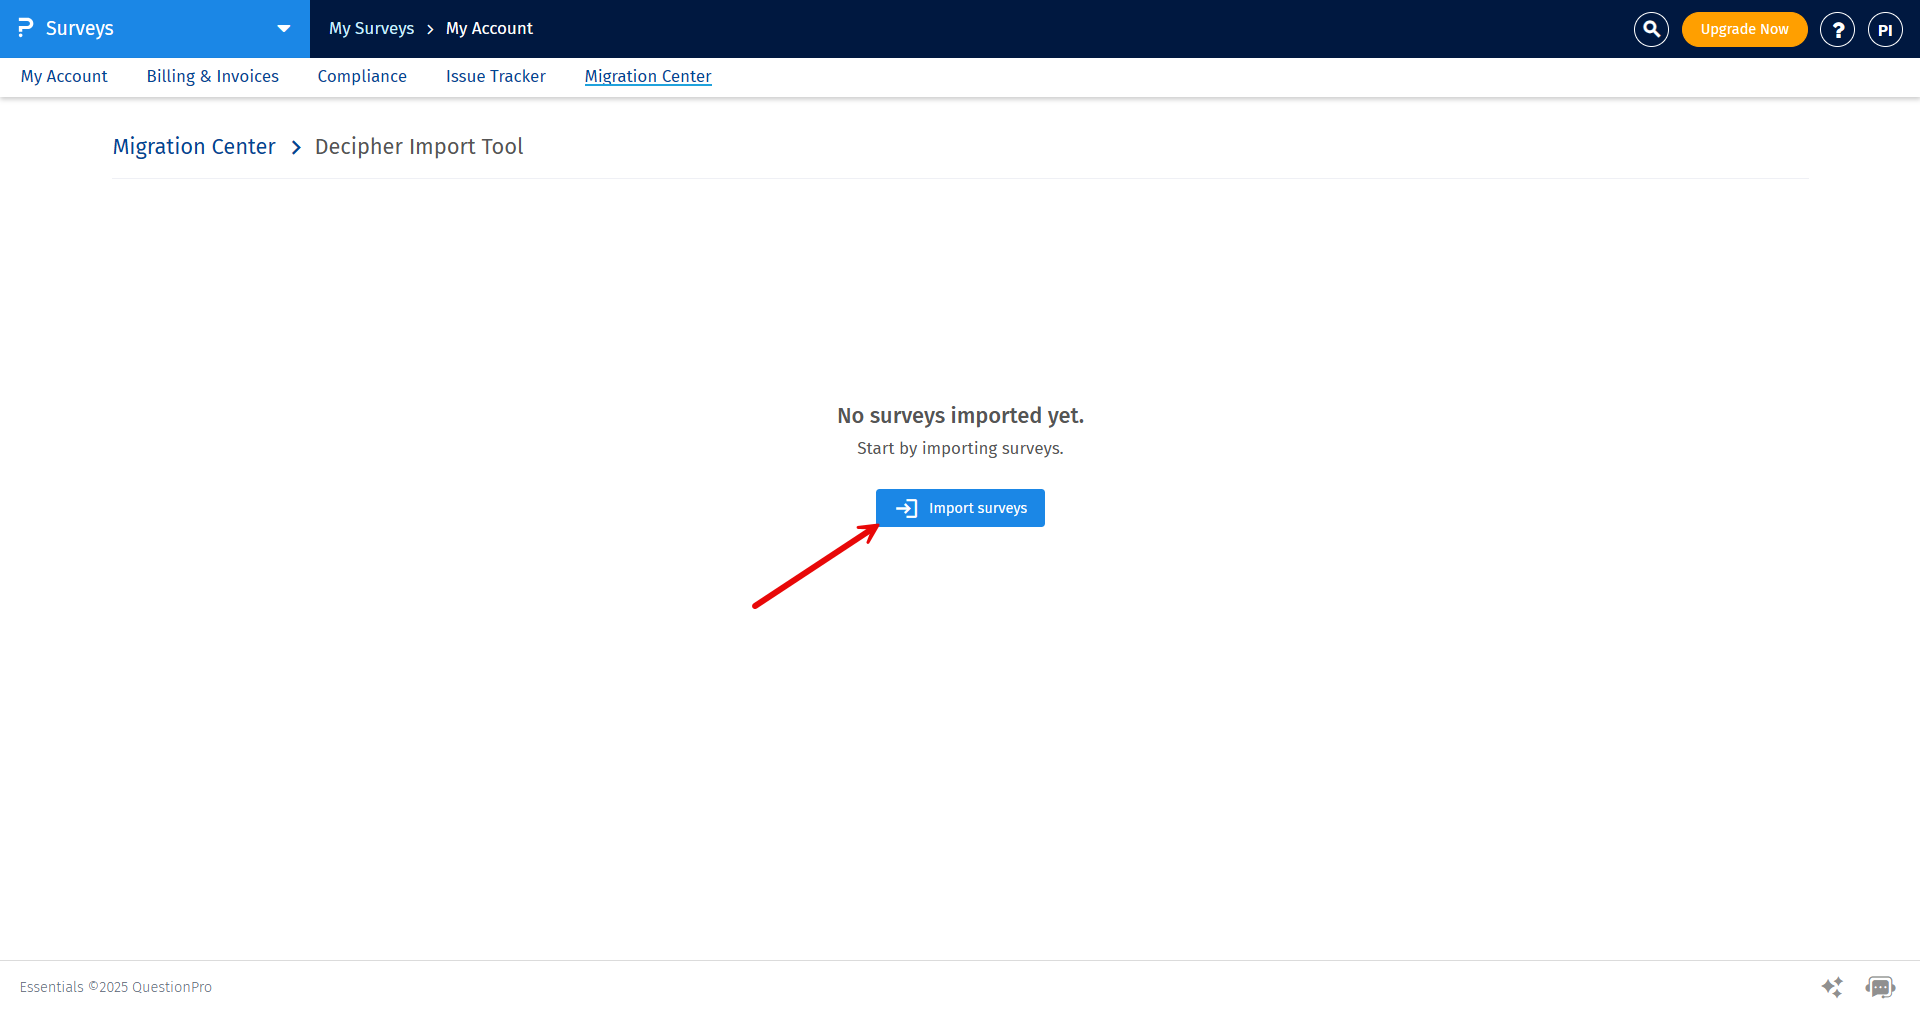Open the PI user profile avatar
The image size is (1920, 1013).
click(x=1885, y=30)
